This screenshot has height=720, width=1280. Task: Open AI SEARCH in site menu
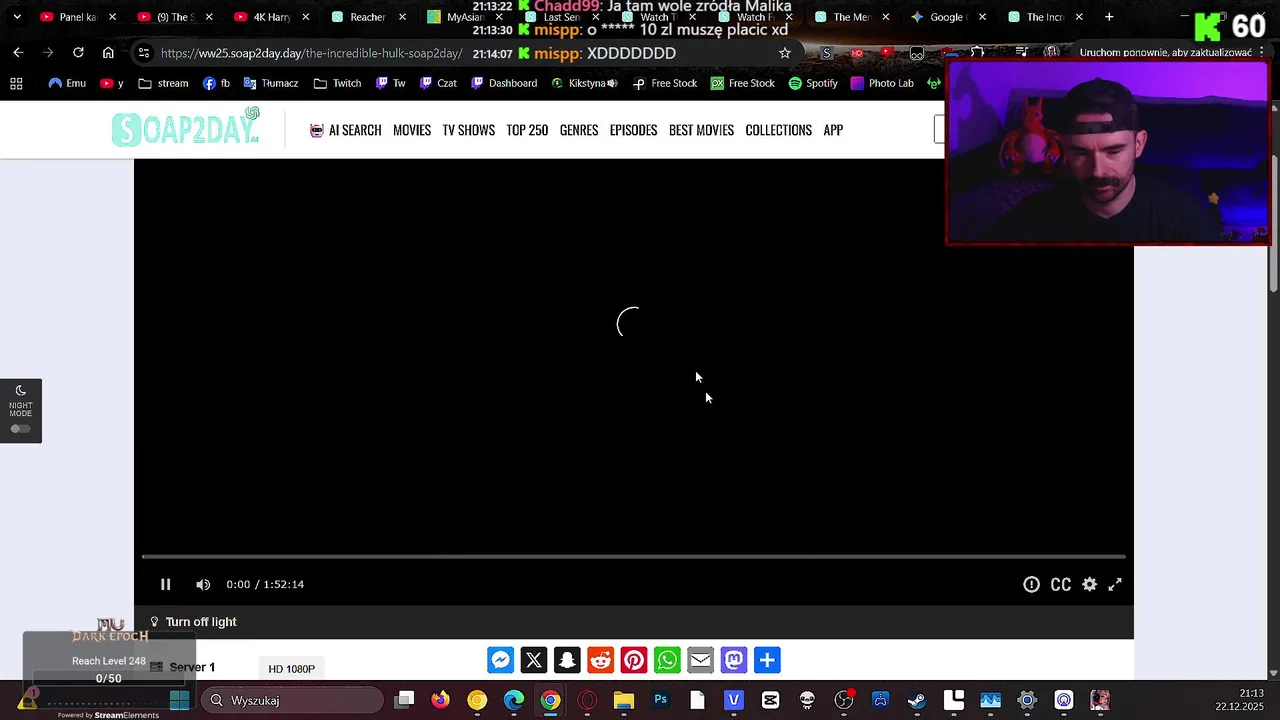click(x=345, y=130)
